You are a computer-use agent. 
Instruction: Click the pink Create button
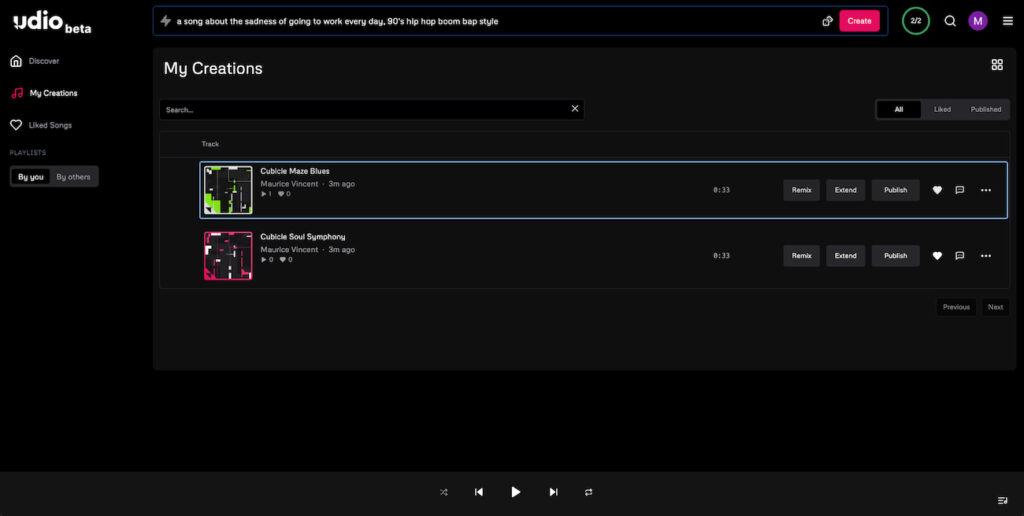859,21
